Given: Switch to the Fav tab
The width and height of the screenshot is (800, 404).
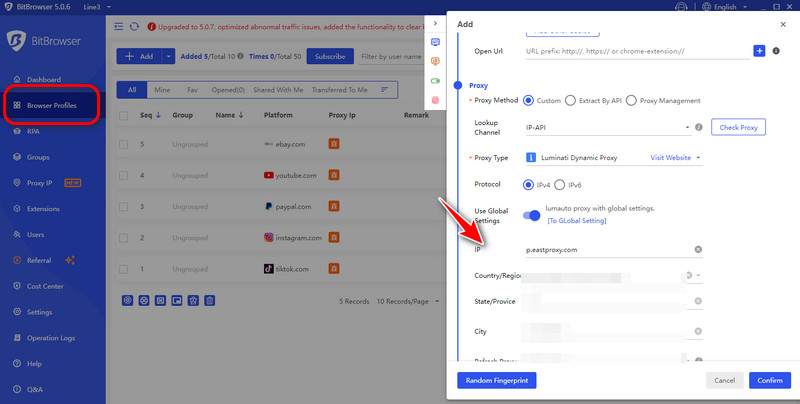Looking at the screenshot, I should click(x=192, y=90).
